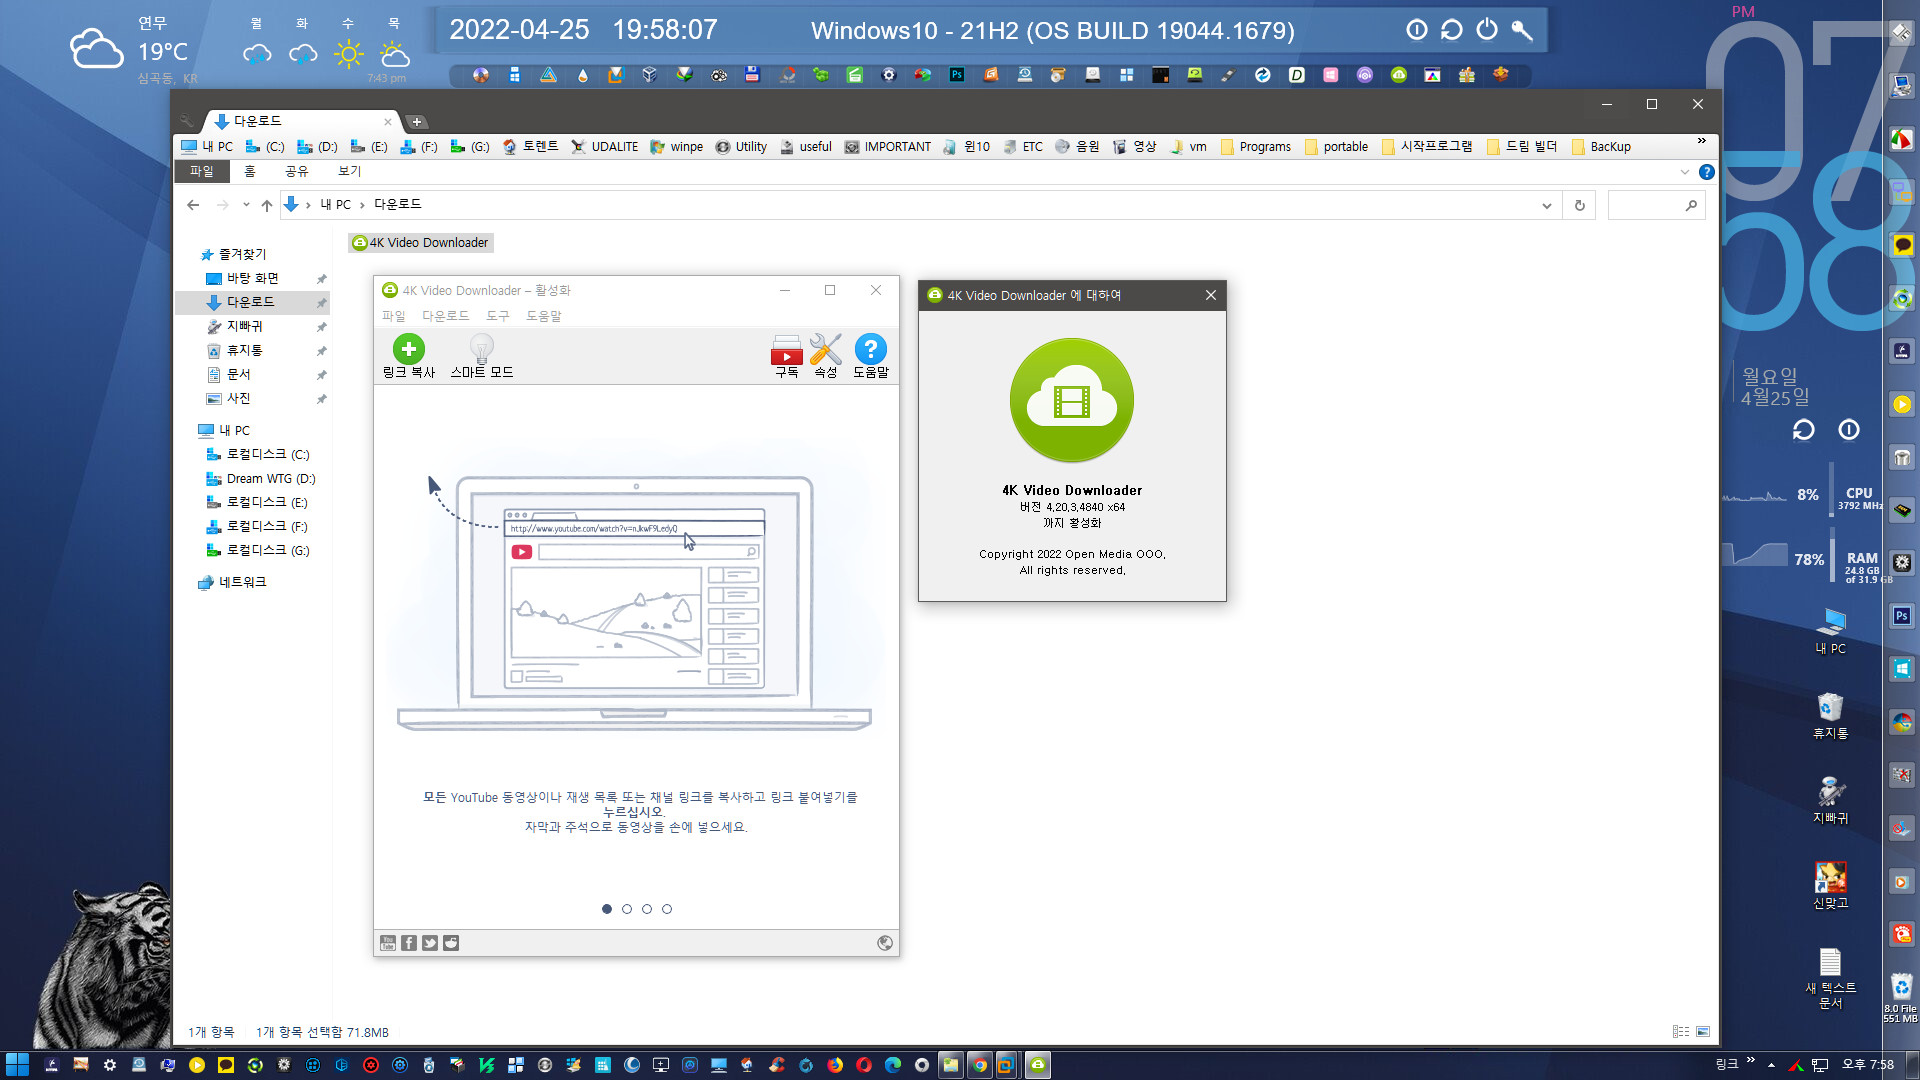Refresh the Explorer folder view
Screen dimensions: 1920x1080
coord(1580,206)
